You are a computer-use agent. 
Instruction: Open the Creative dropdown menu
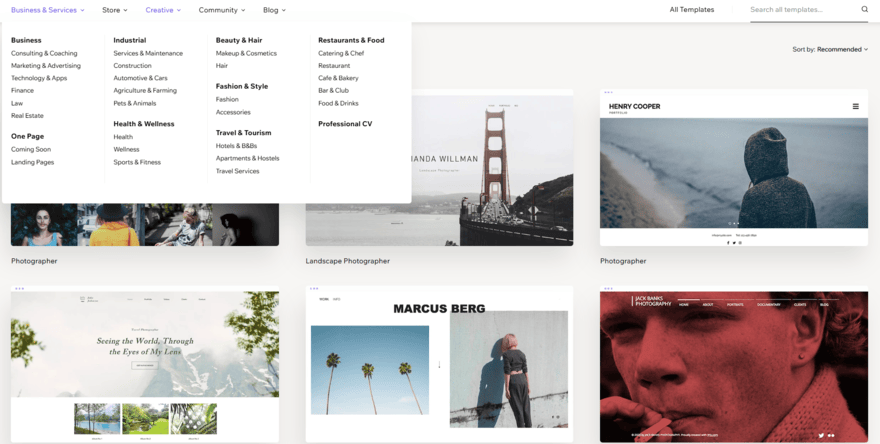point(163,10)
